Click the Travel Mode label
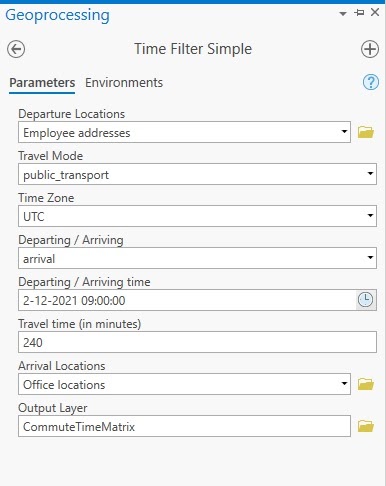This screenshot has height=486, width=386. tap(51, 156)
